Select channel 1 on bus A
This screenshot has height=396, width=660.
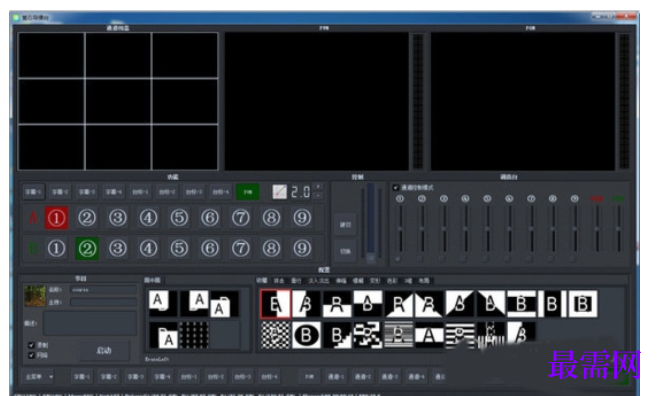tap(57, 218)
